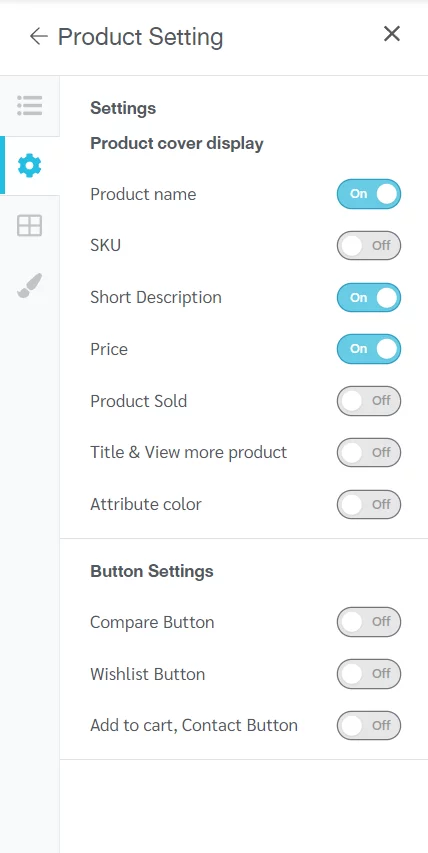The image size is (428, 853).
Task: Open the paintbrush design sidebar tab
Action: pyautogui.click(x=29, y=285)
